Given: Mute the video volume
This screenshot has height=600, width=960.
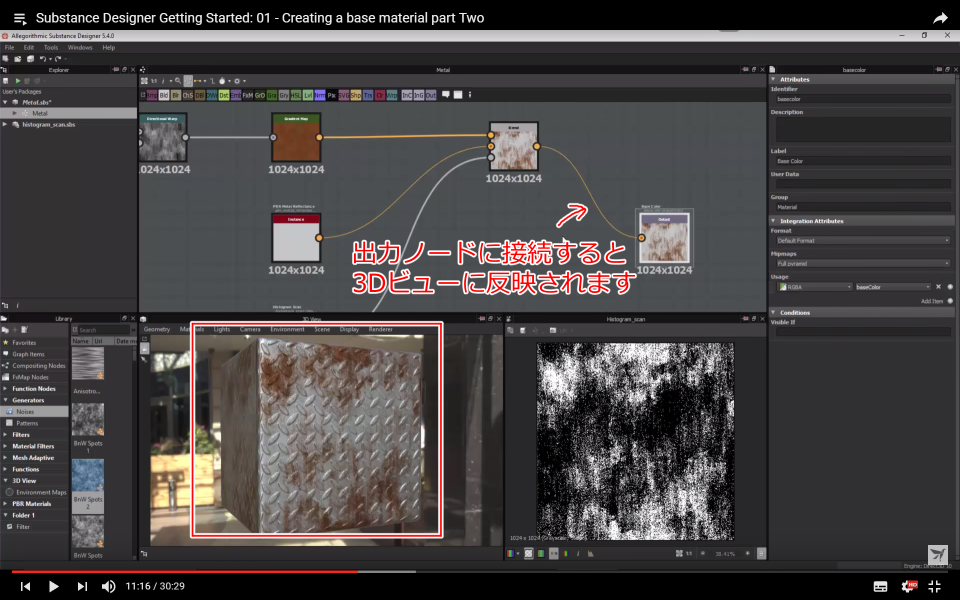Looking at the screenshot, I should (108, 586).
